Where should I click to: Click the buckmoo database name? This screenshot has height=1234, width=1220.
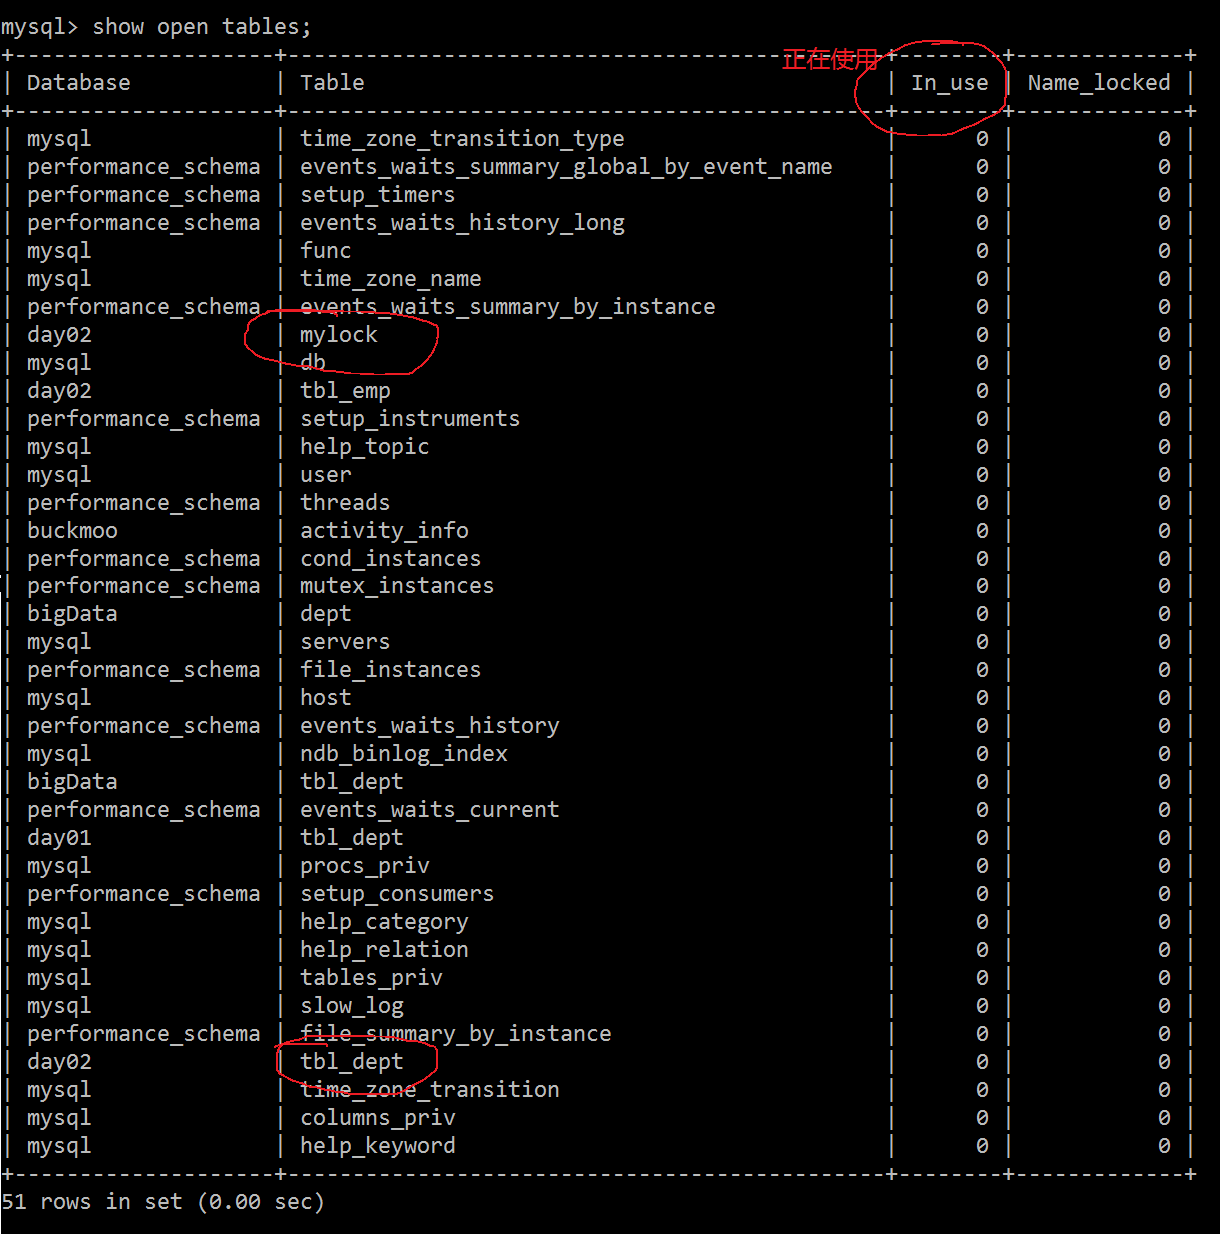click(x=72, y=531)
